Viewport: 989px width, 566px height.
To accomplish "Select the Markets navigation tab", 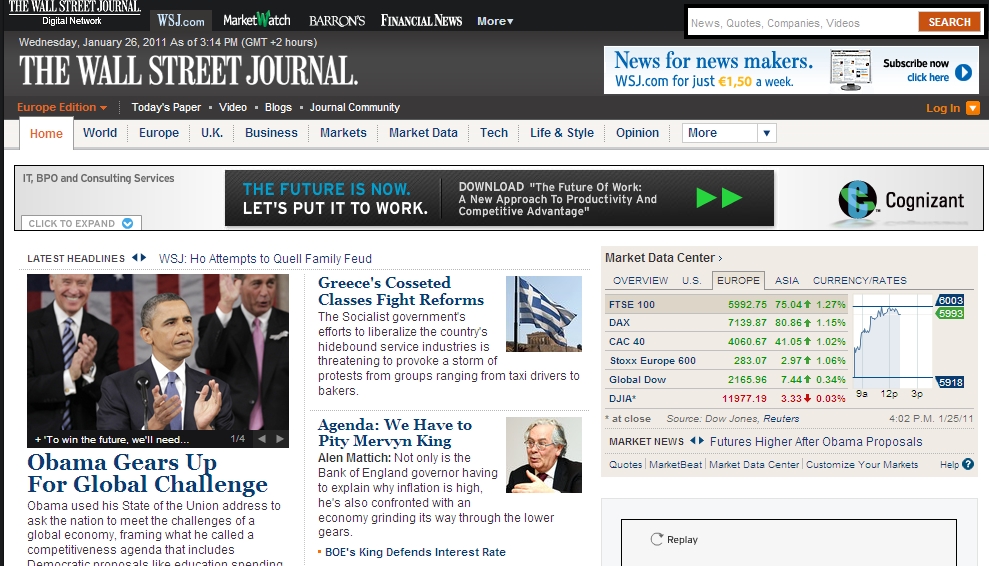I will coord(343,133).
